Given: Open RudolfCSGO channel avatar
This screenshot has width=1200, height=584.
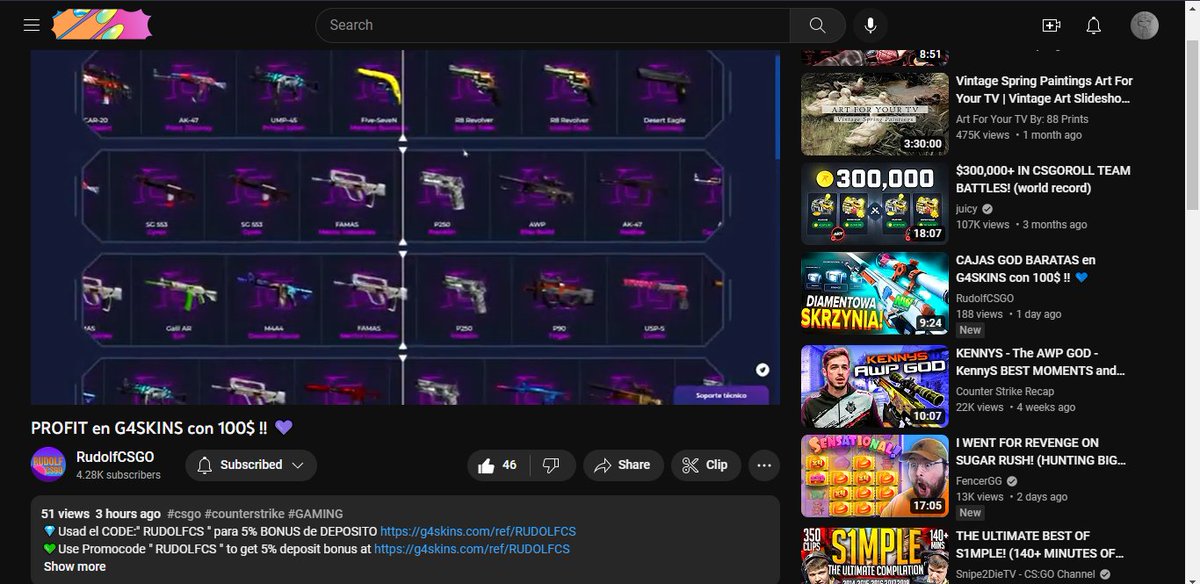Looking at the screenshot, I should point(49,465).
